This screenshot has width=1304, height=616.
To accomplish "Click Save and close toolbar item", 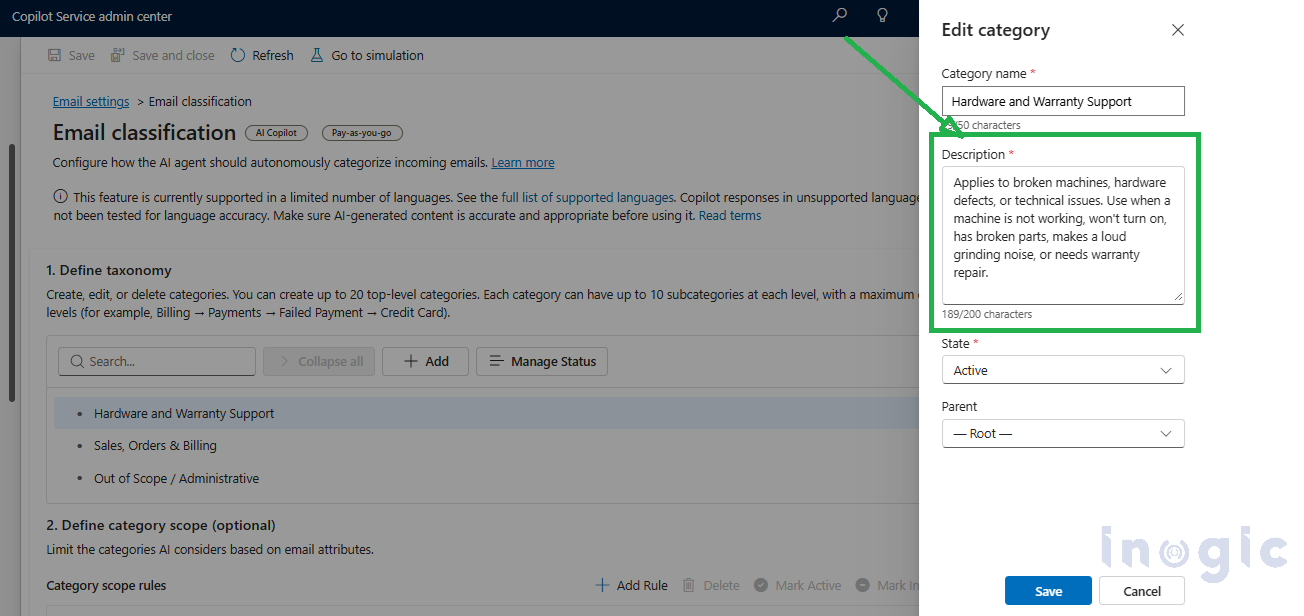I will 162,55.
